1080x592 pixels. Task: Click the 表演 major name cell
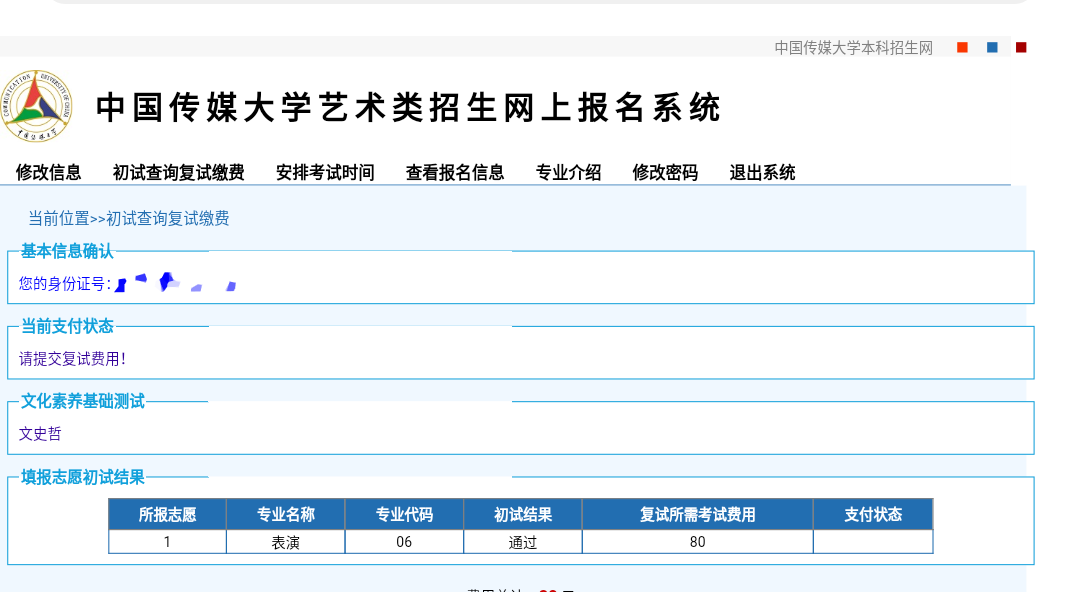coord(286,542)
